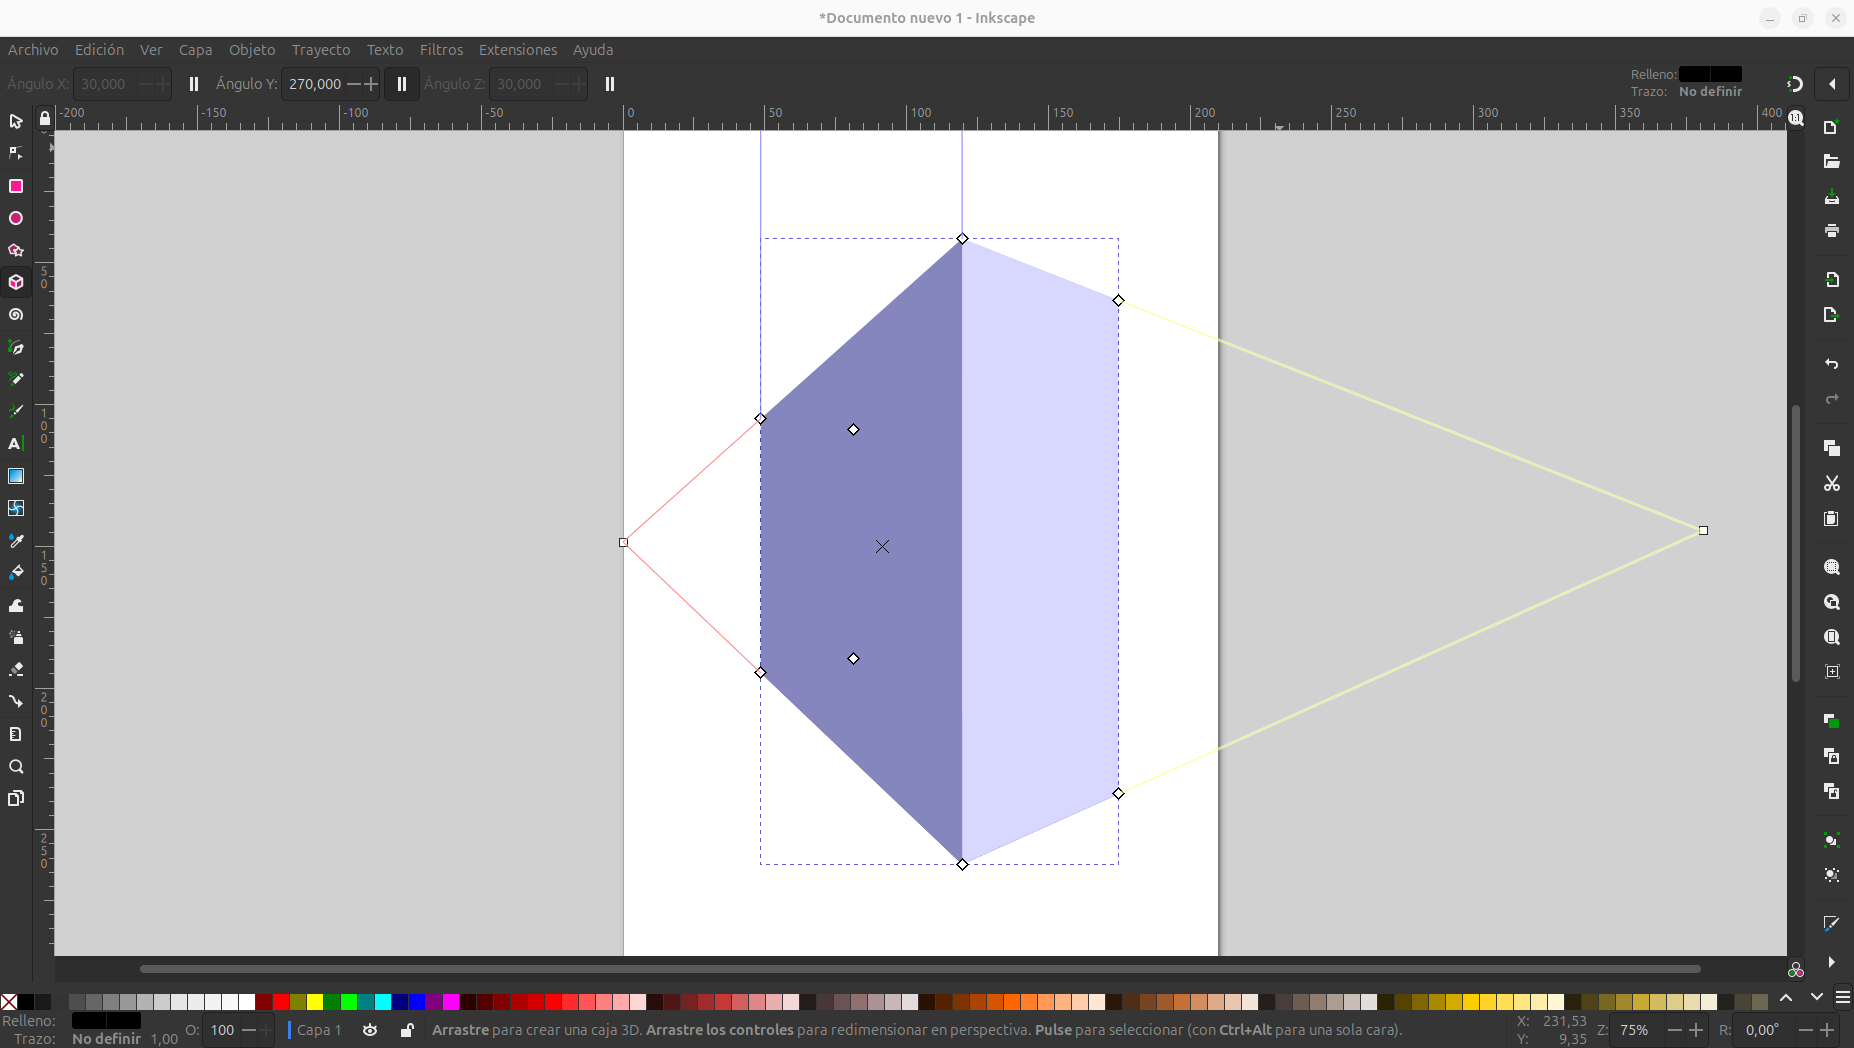Open the Ayuda menu

tap(593, 50)
